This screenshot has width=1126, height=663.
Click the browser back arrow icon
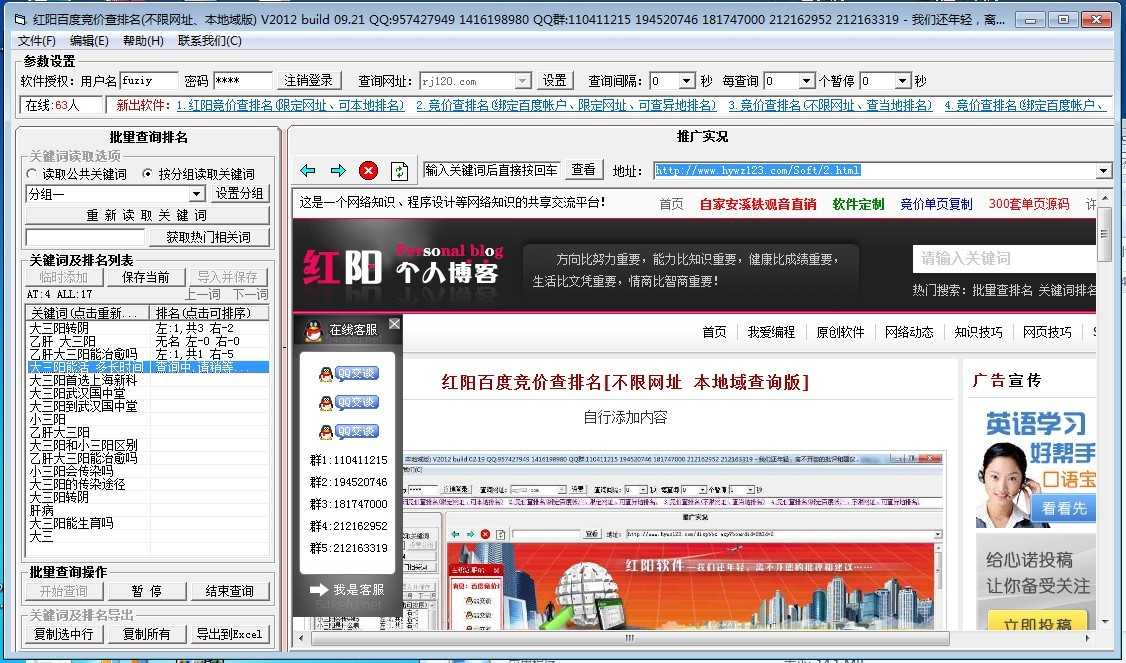(308, 171)
